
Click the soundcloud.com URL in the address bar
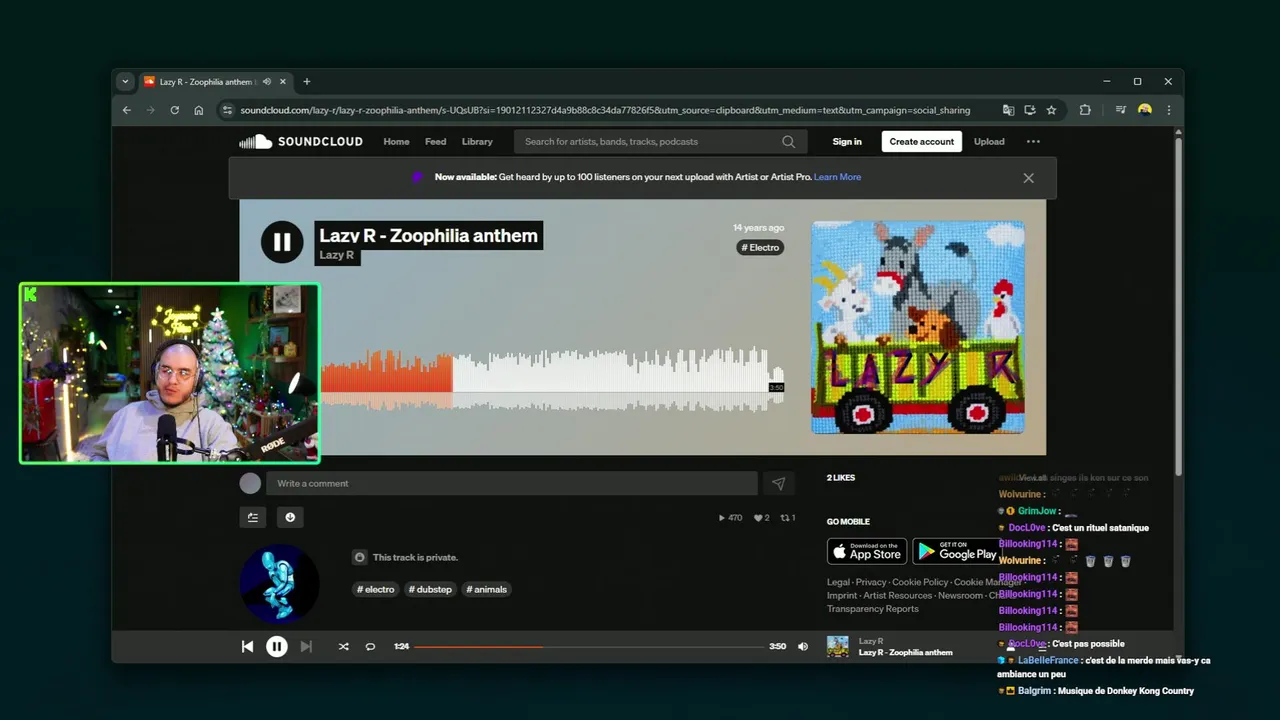[605, 110]
